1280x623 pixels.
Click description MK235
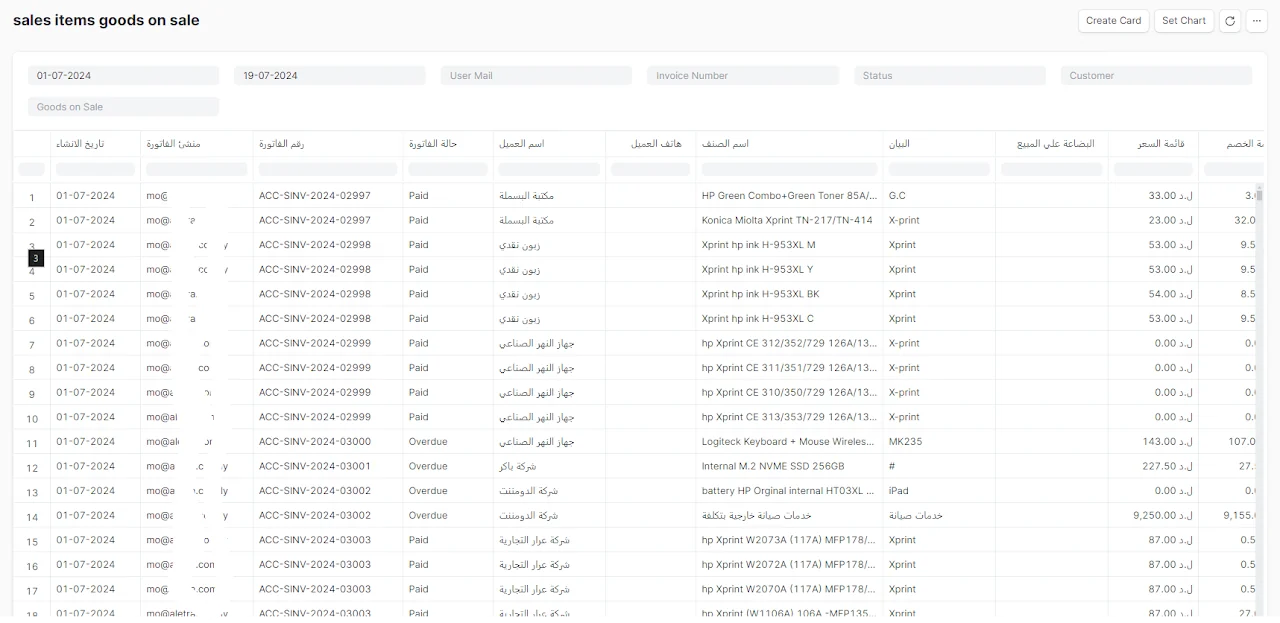coord(905,441)
